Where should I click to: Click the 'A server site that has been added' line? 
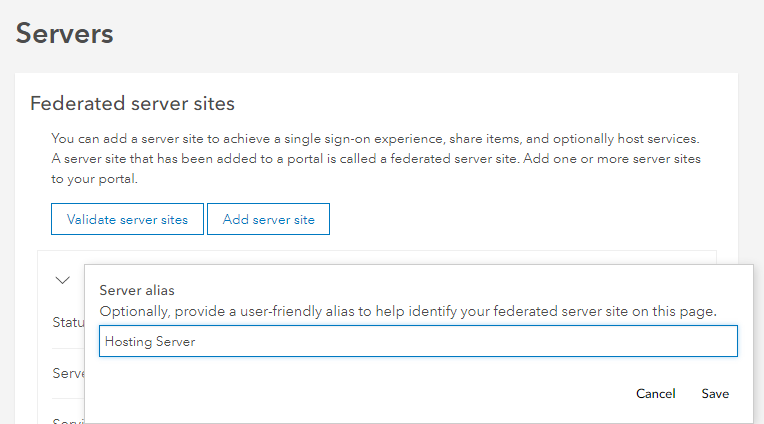click(x=375, y=159)
